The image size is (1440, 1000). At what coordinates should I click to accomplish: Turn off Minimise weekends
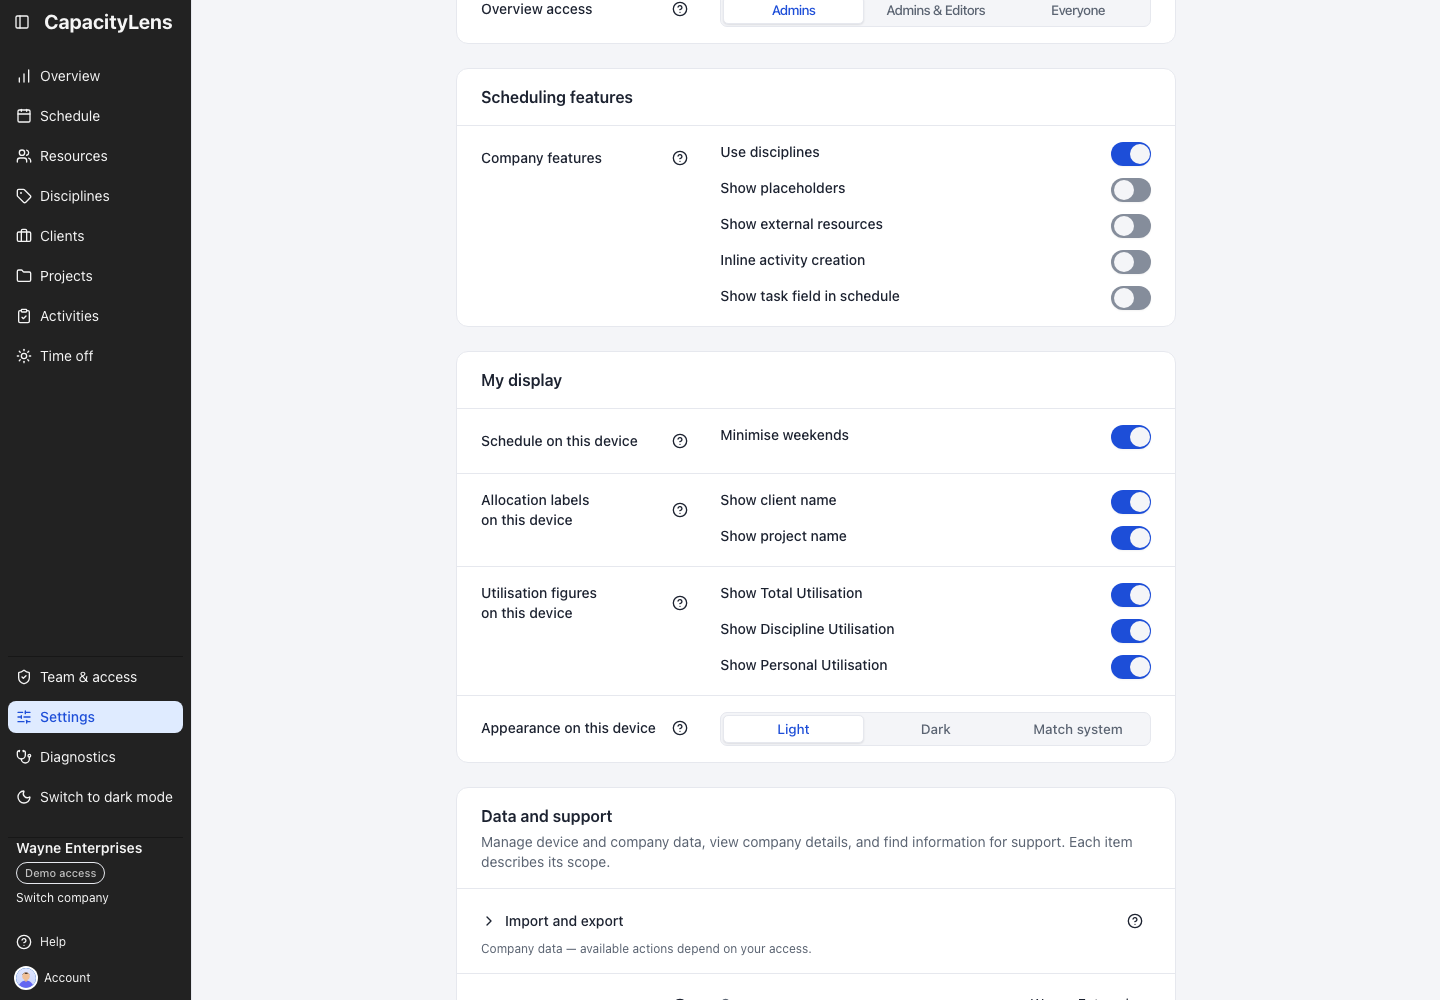click(x=1131, y=437)
